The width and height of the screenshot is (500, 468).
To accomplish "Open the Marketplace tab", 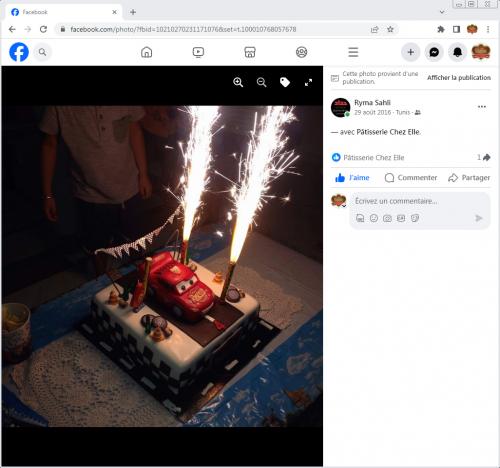I will pyautogui.click(x=250, y=52).
